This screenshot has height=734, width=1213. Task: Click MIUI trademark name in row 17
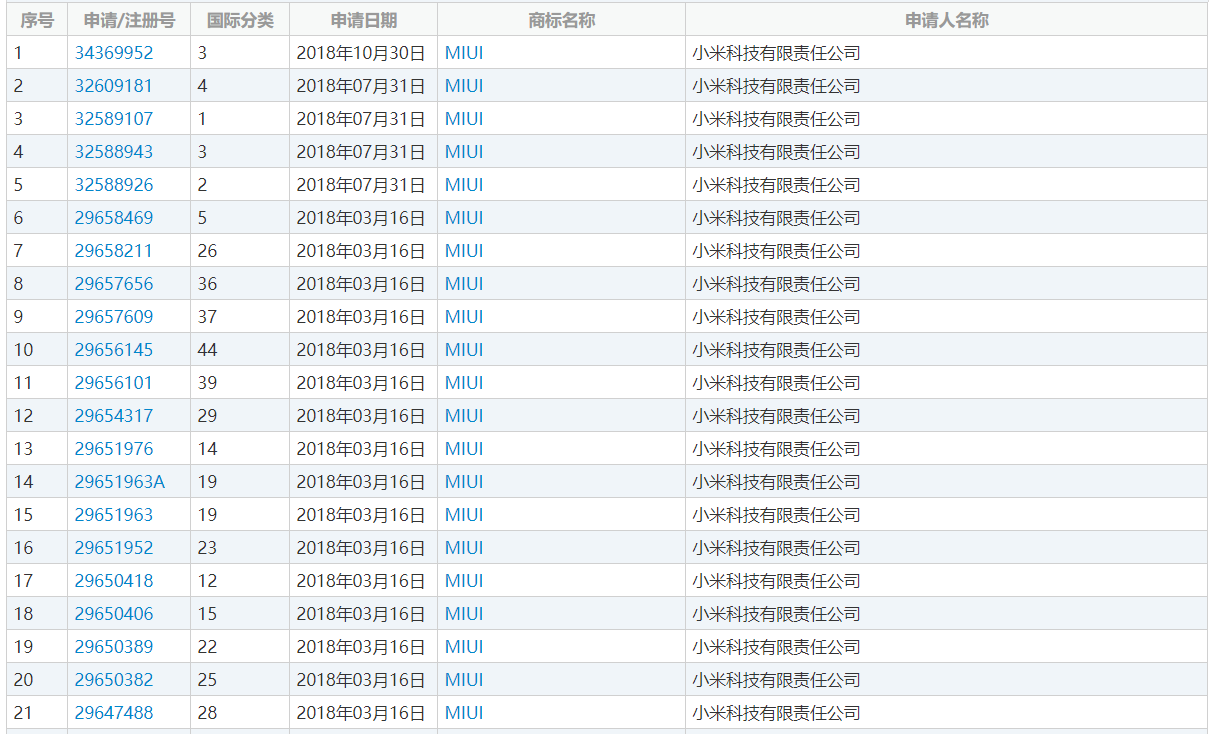pyautogui.click(x=464, y=581)
